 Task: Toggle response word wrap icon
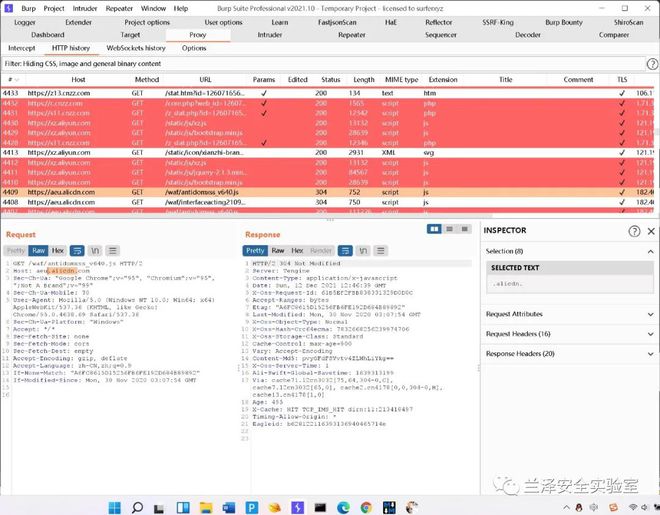pyautogui.click(x=345, y=251)
